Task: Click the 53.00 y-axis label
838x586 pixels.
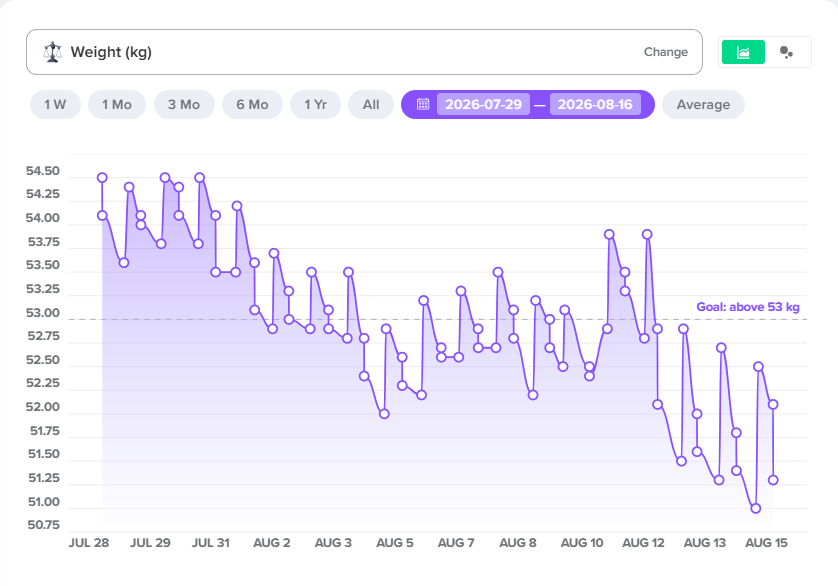Action: (x=43, y=313)
